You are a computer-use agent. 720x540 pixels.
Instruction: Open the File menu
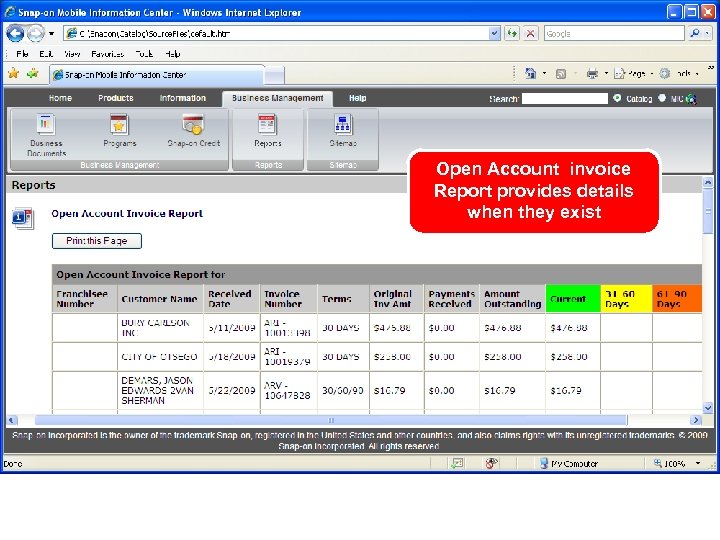[22, 54]
